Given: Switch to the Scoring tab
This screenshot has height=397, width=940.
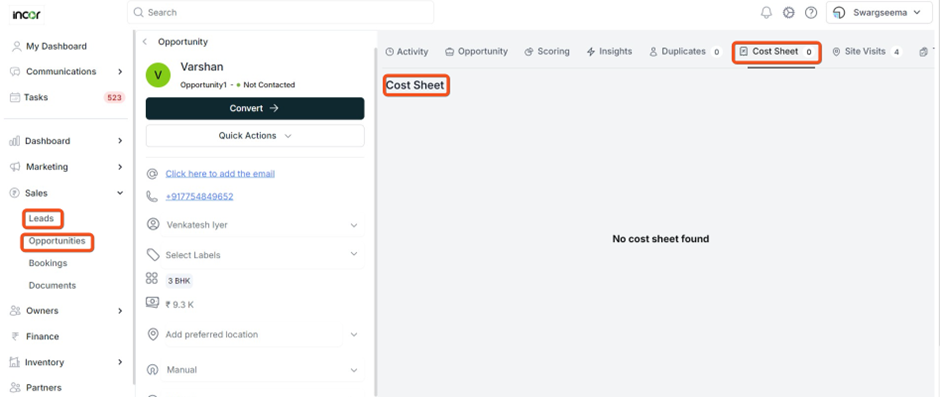Looking at the screenshot, I should (547, 52).
